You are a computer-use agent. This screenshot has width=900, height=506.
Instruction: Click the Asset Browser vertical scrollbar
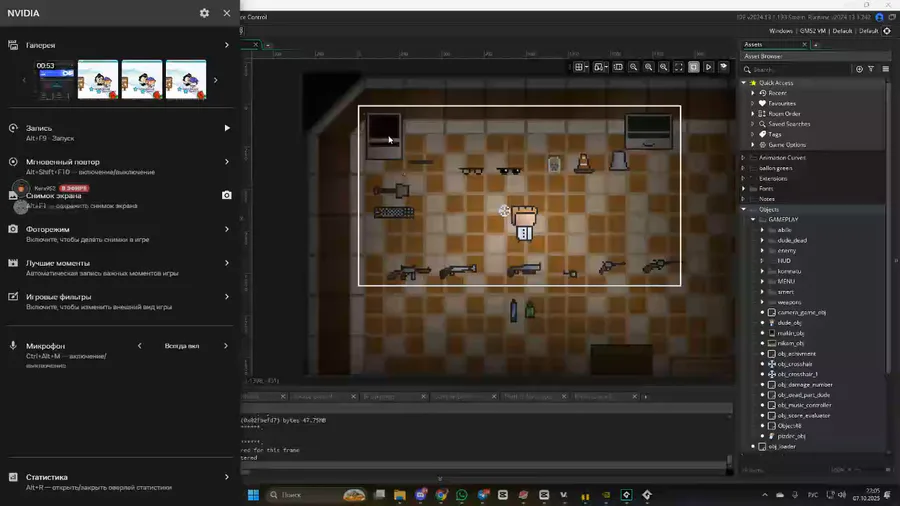pos(889,227)
